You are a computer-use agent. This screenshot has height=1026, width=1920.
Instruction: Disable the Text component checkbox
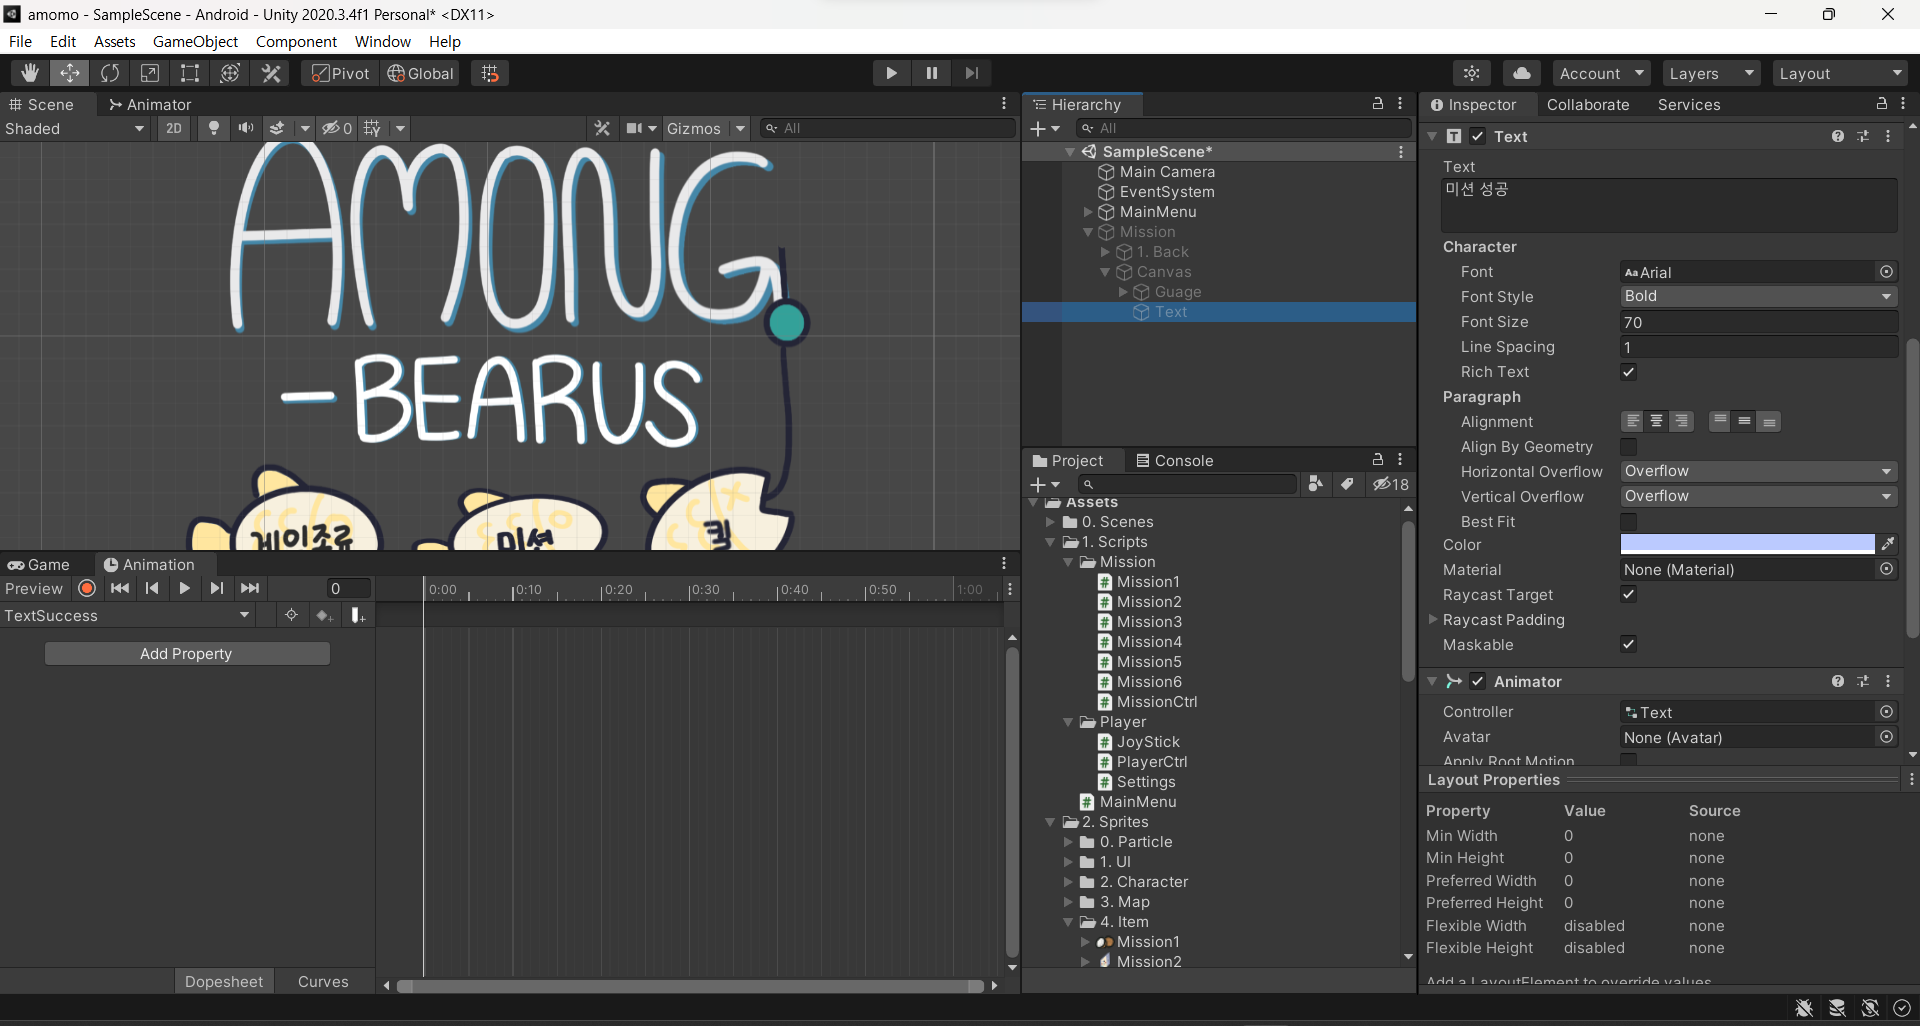point(1478,136)
